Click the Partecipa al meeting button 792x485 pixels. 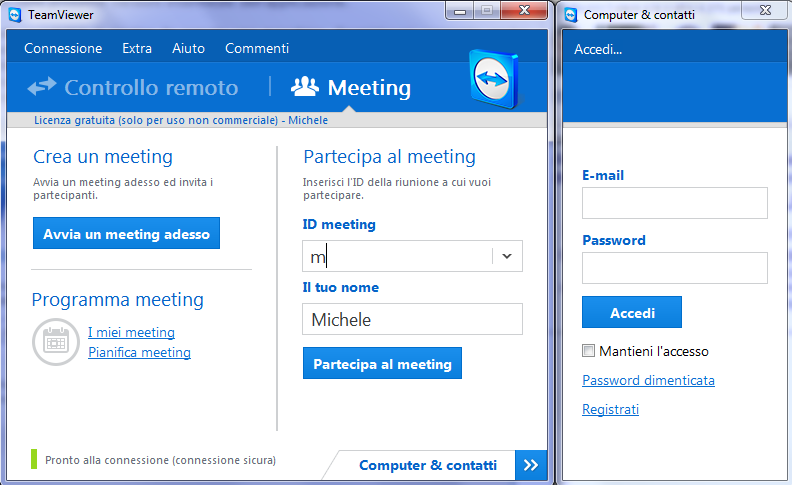382,363
